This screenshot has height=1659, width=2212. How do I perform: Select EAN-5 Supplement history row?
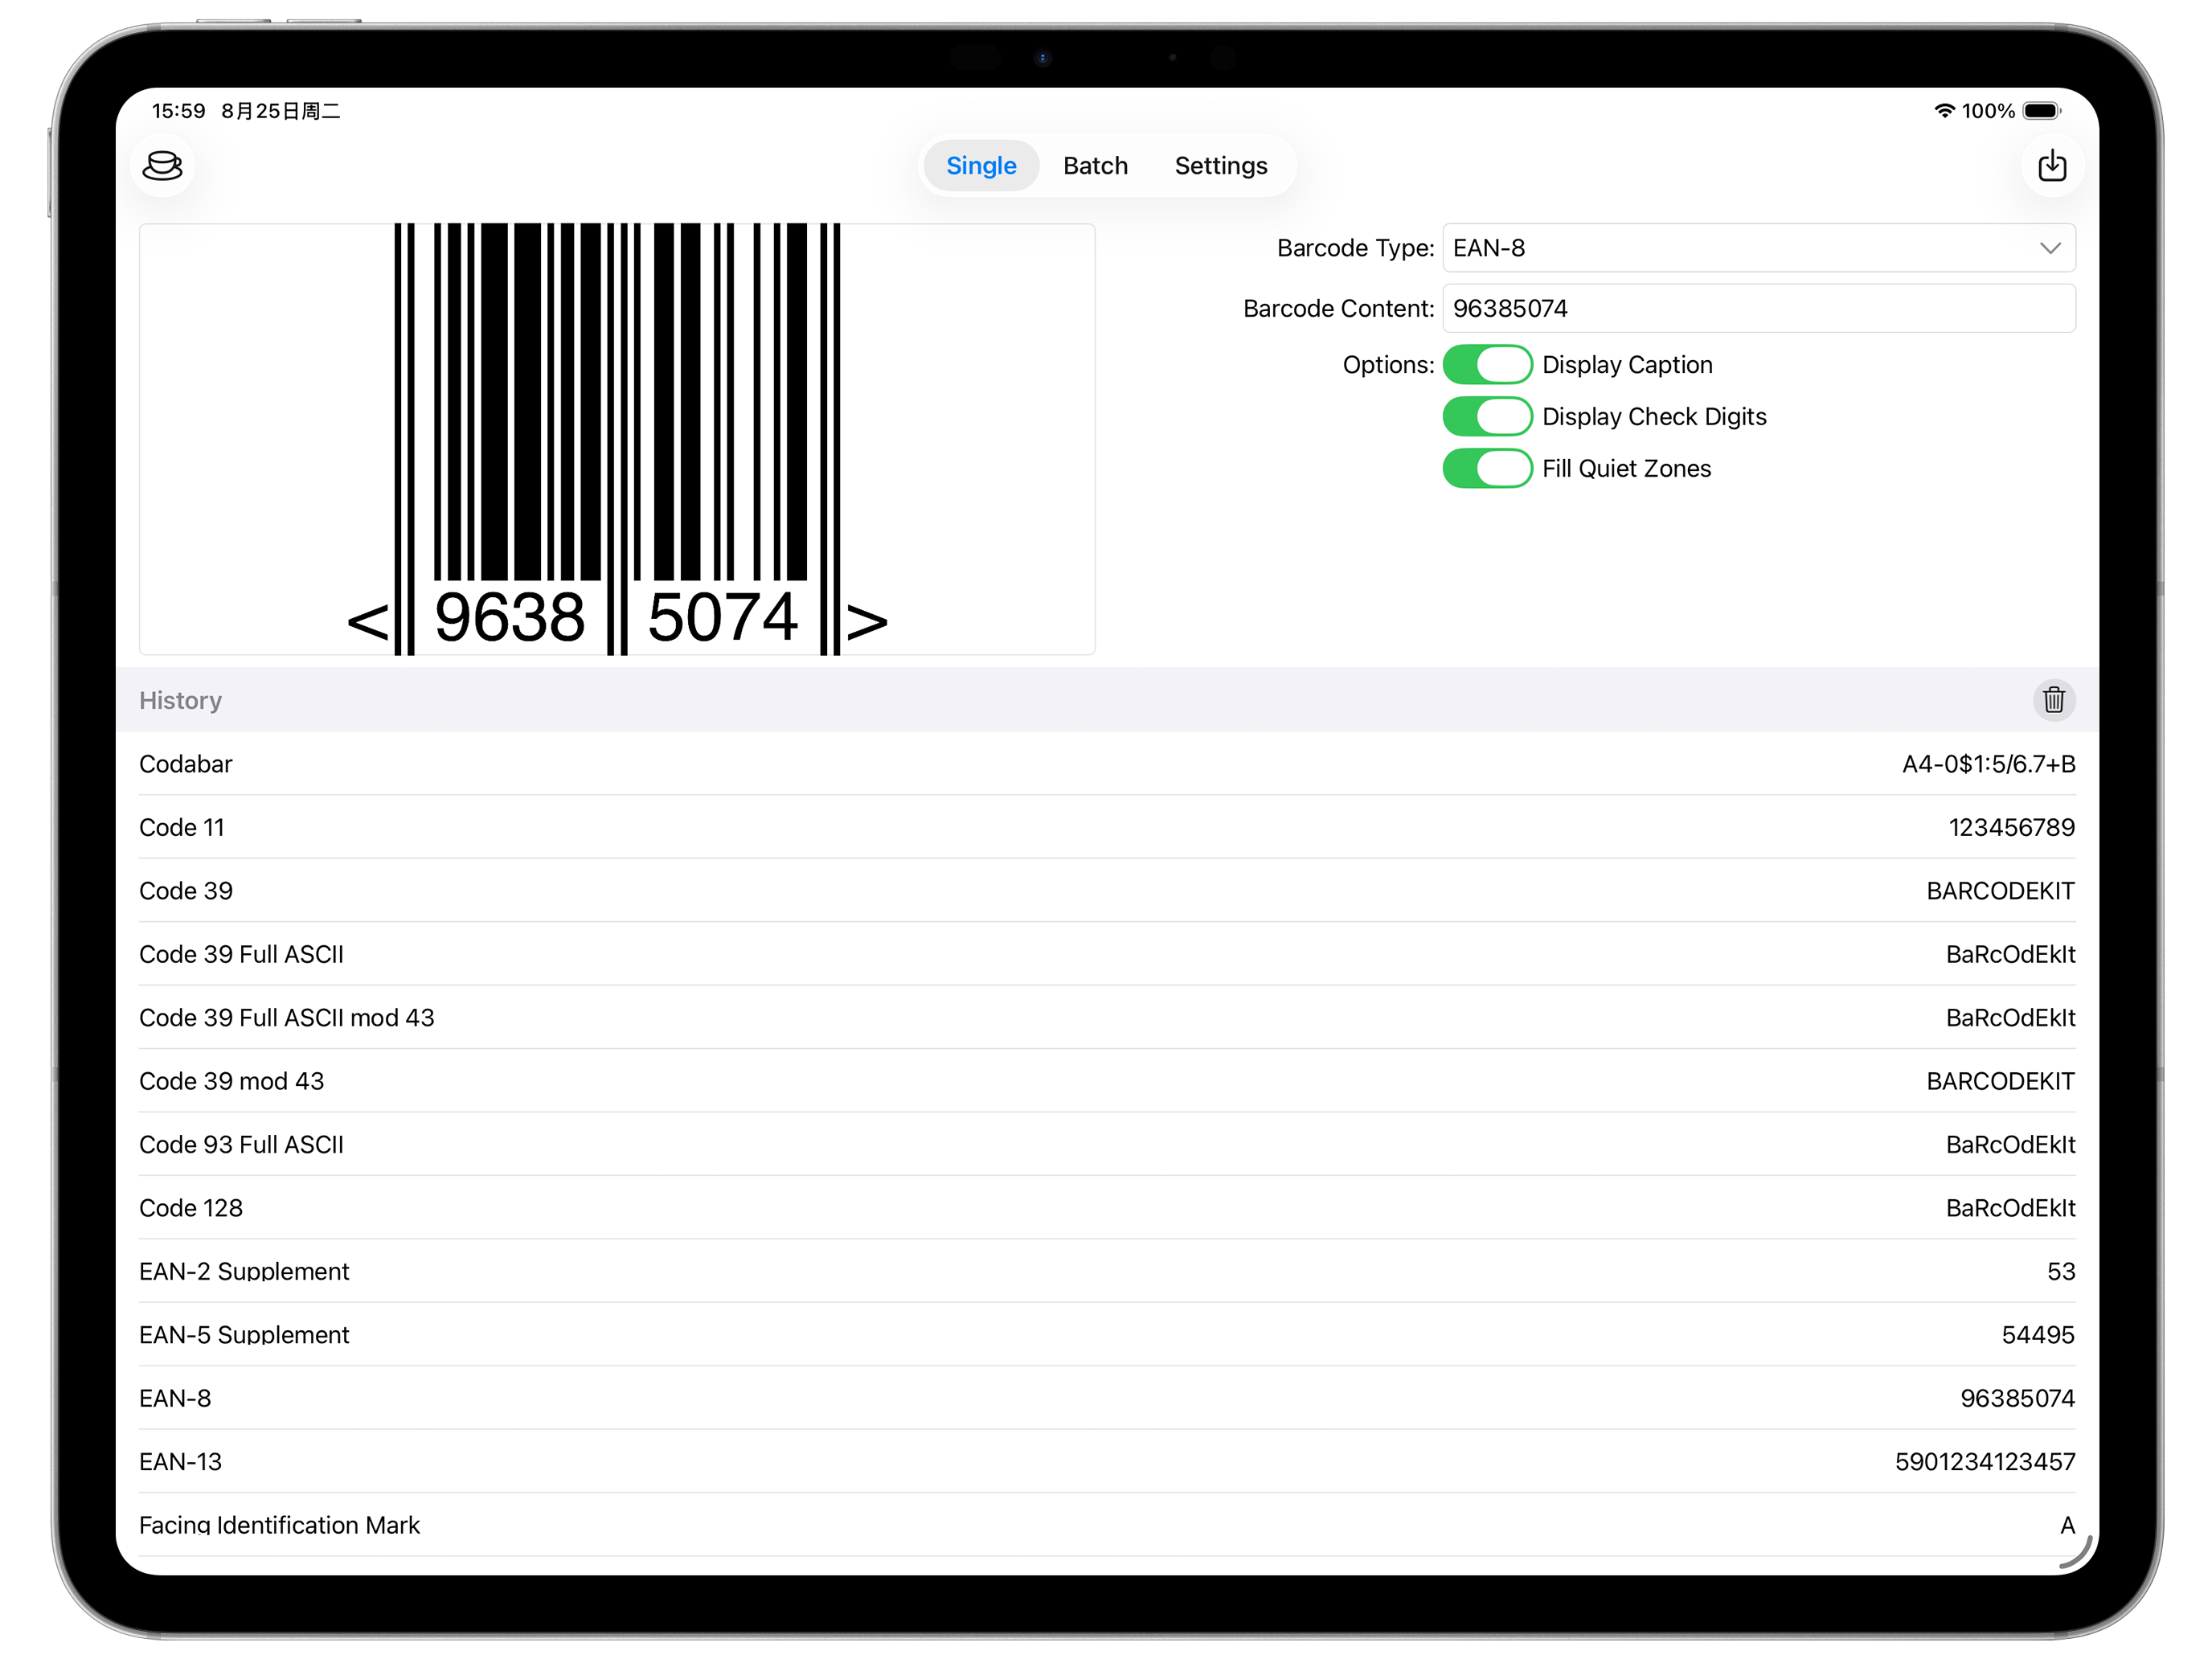pos(1107,1335)
